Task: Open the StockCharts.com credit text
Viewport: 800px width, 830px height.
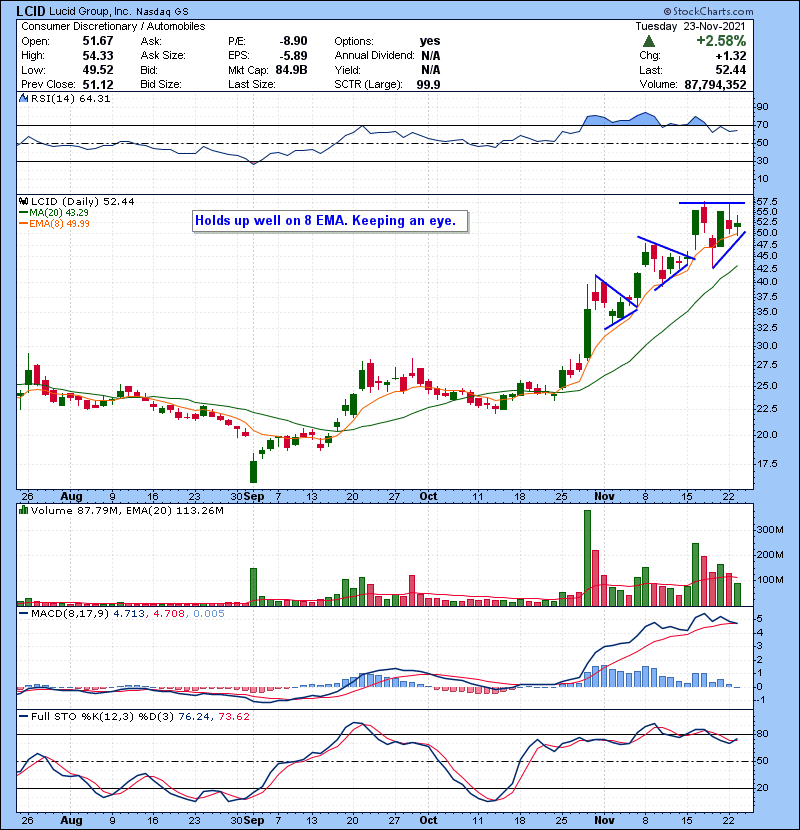Action: tap(708, 12)
